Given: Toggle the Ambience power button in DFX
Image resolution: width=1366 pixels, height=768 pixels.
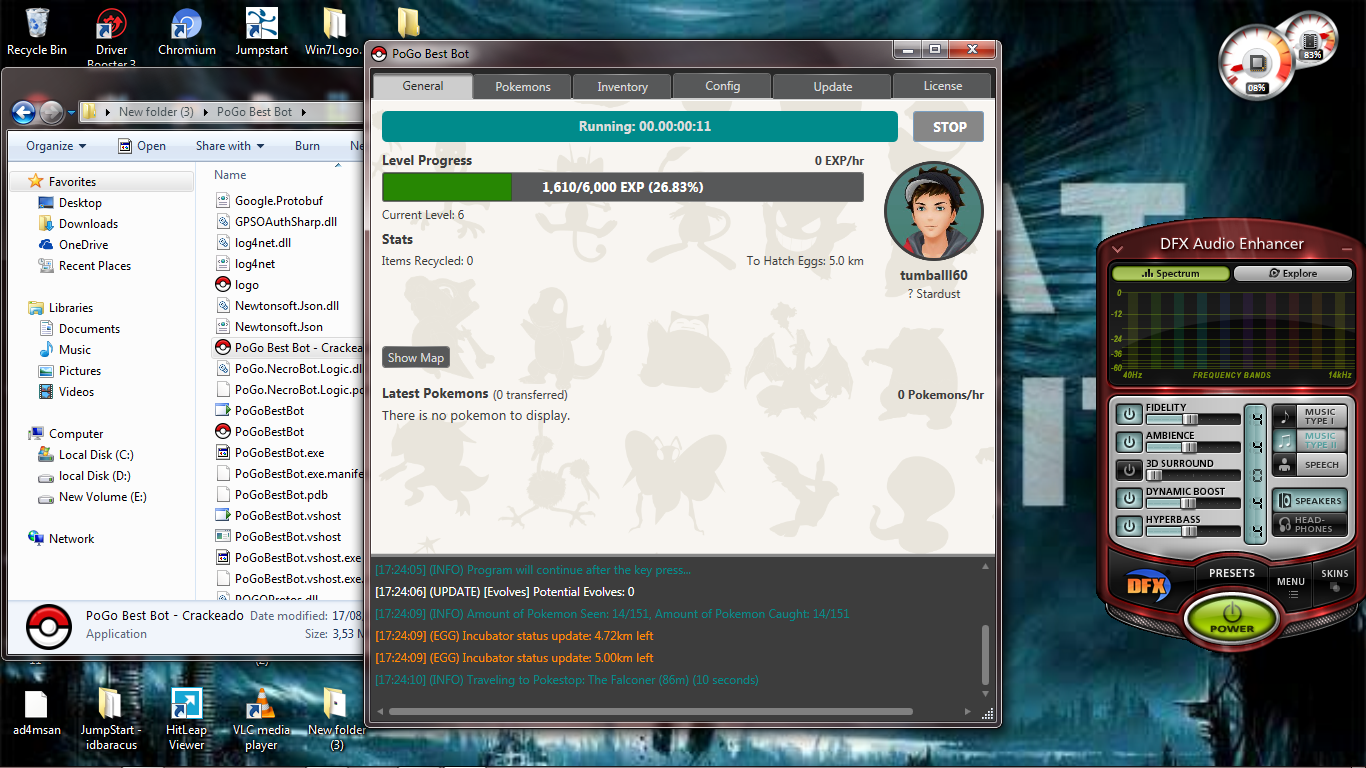Looking at the screenshot, I should (1129, 442).
